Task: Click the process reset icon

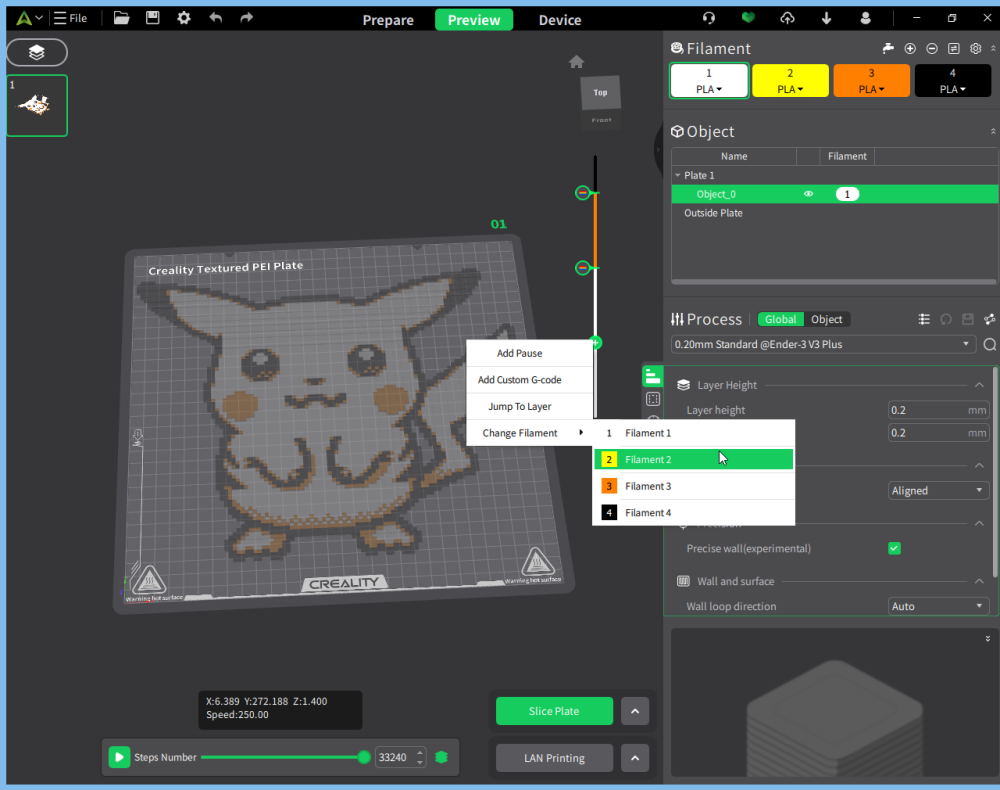Action: click(x=946, y=319)
